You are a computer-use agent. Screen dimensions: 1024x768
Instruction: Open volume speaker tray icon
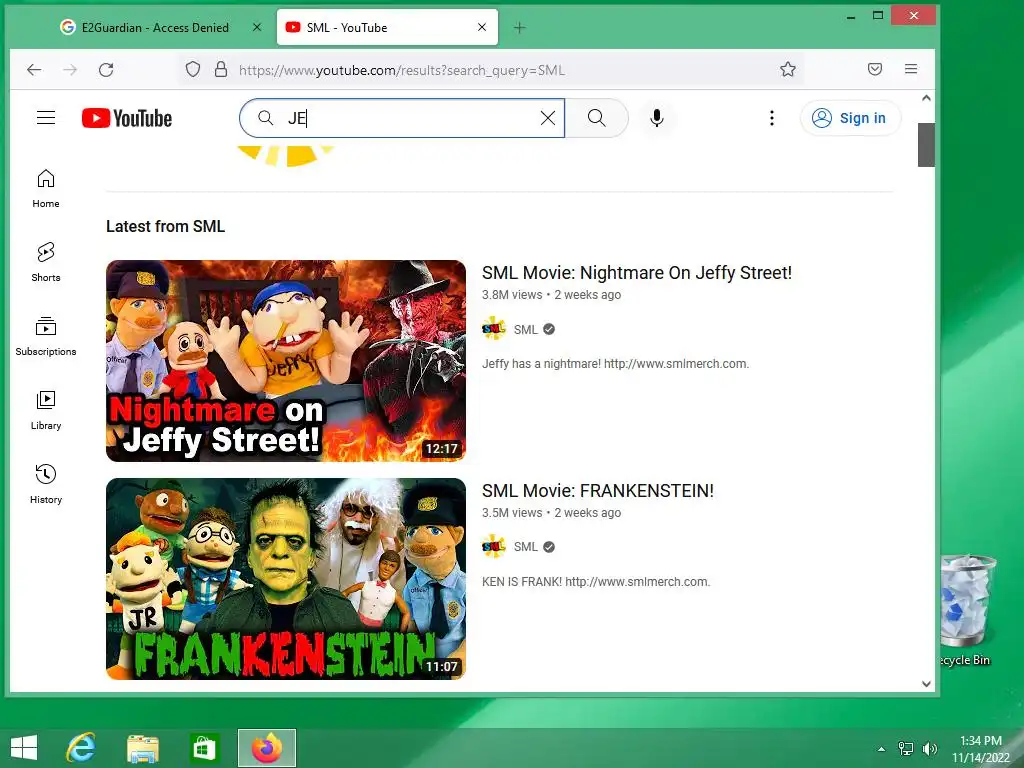(x=929, y=749)
